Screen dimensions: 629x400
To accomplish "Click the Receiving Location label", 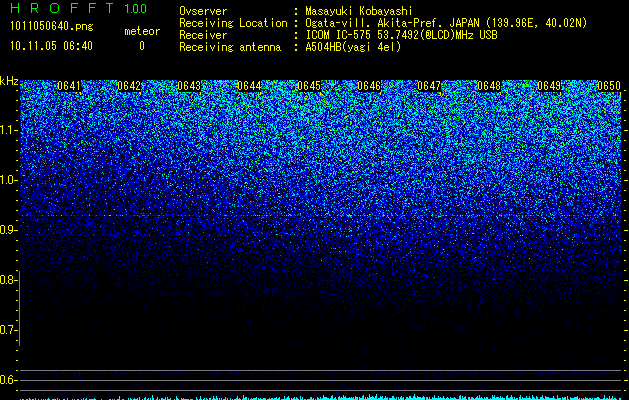I will [x=233, y=23].
